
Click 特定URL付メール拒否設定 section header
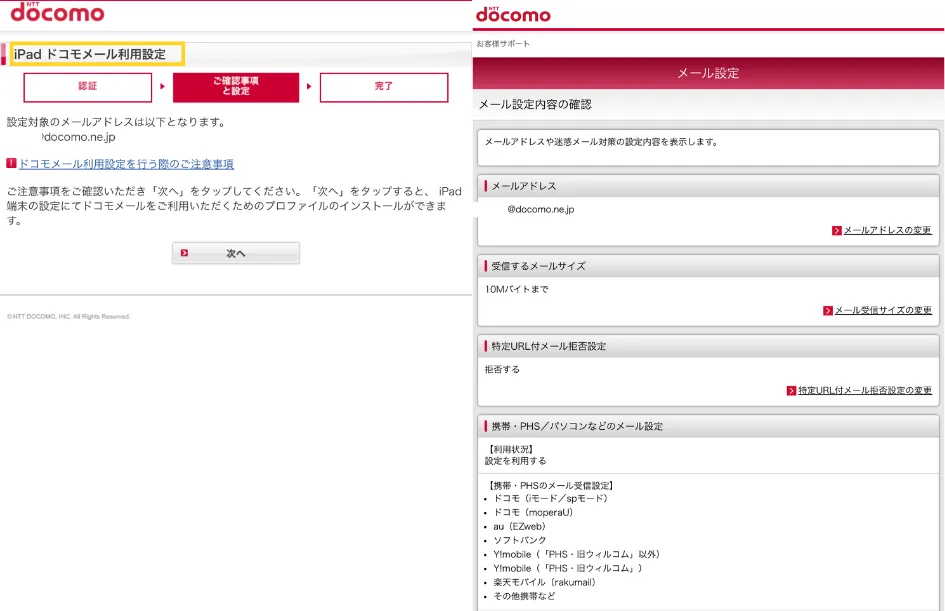[708, 346]
